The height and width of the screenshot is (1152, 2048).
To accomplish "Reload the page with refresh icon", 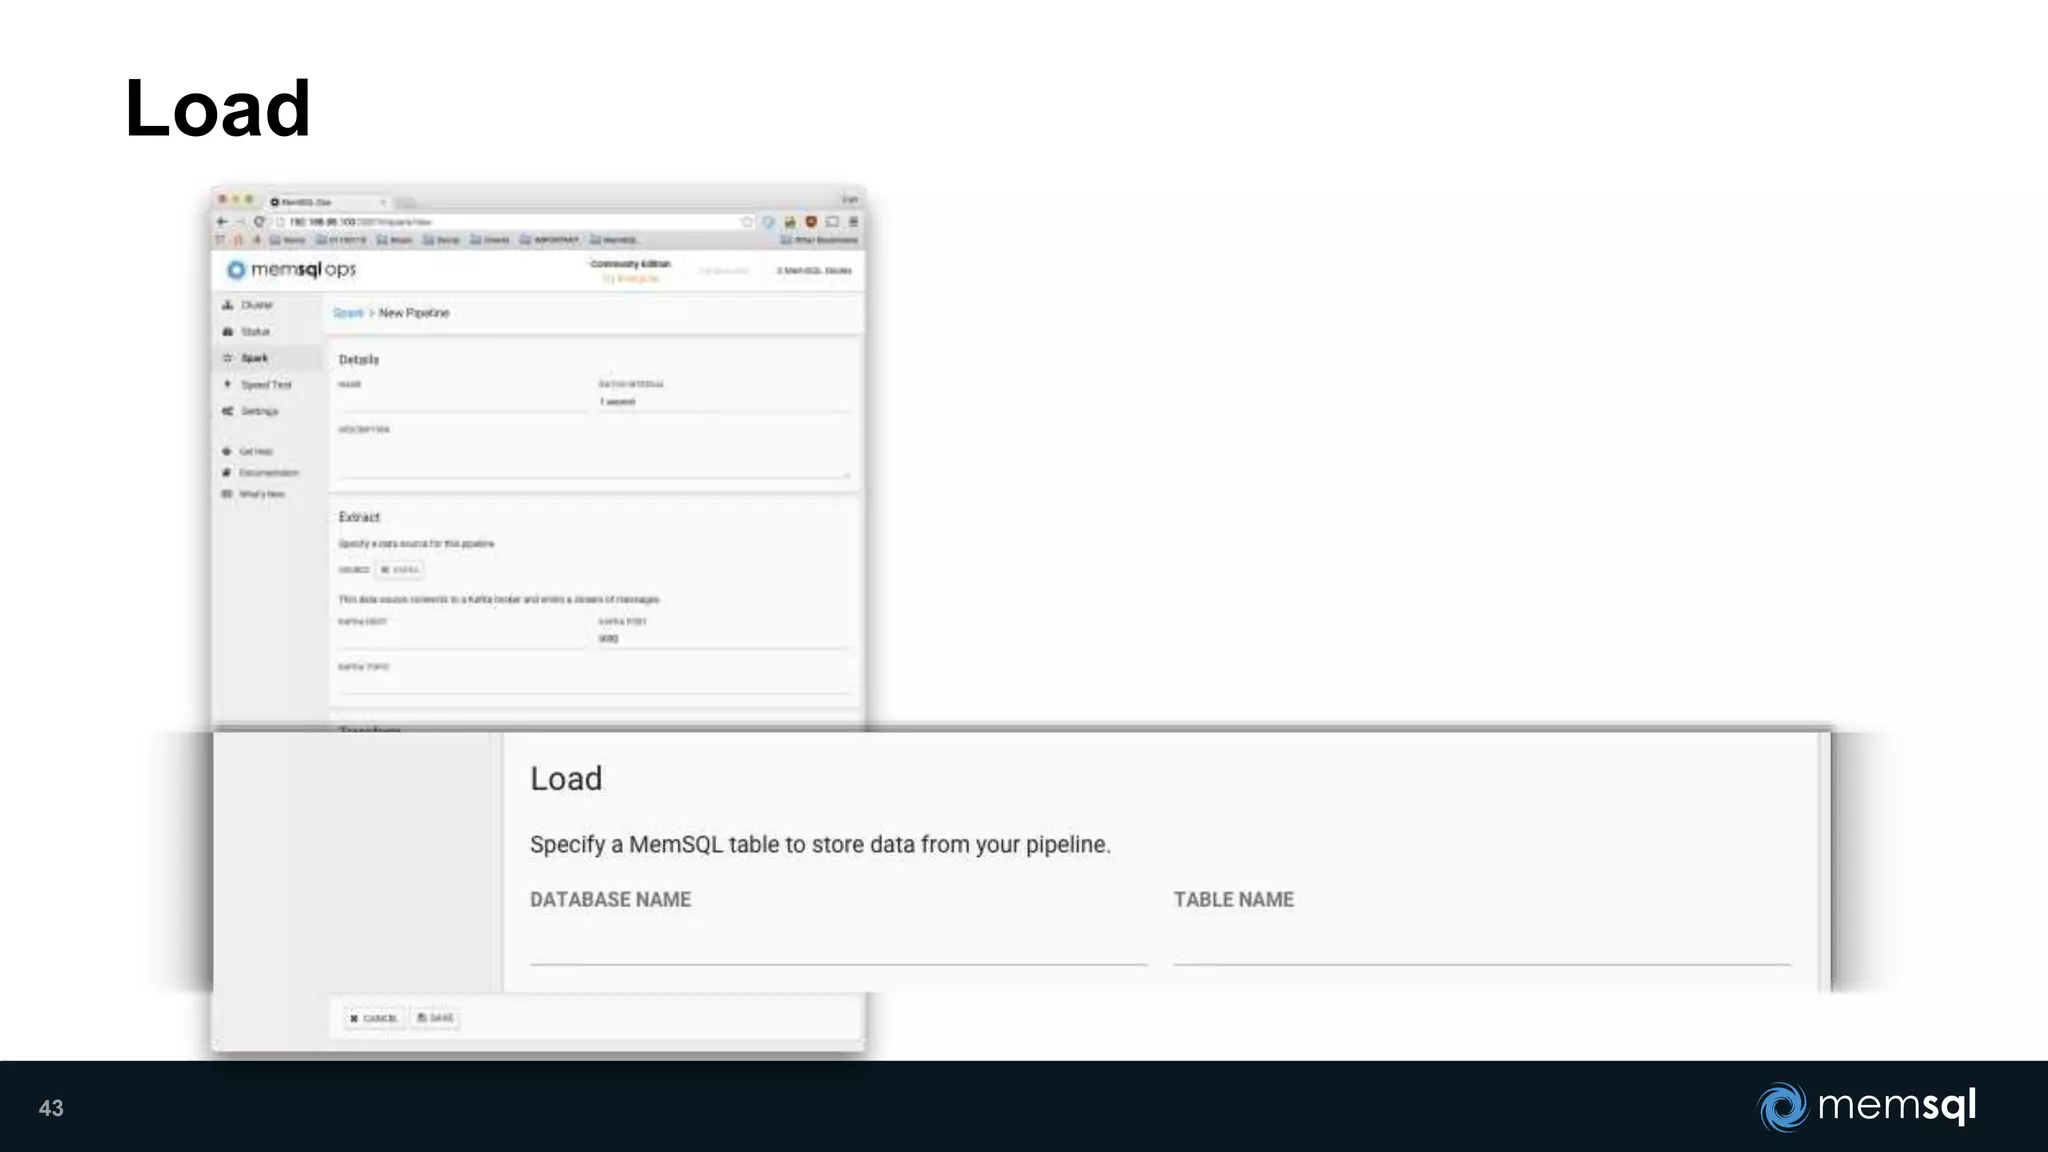I will pos(259,222).
